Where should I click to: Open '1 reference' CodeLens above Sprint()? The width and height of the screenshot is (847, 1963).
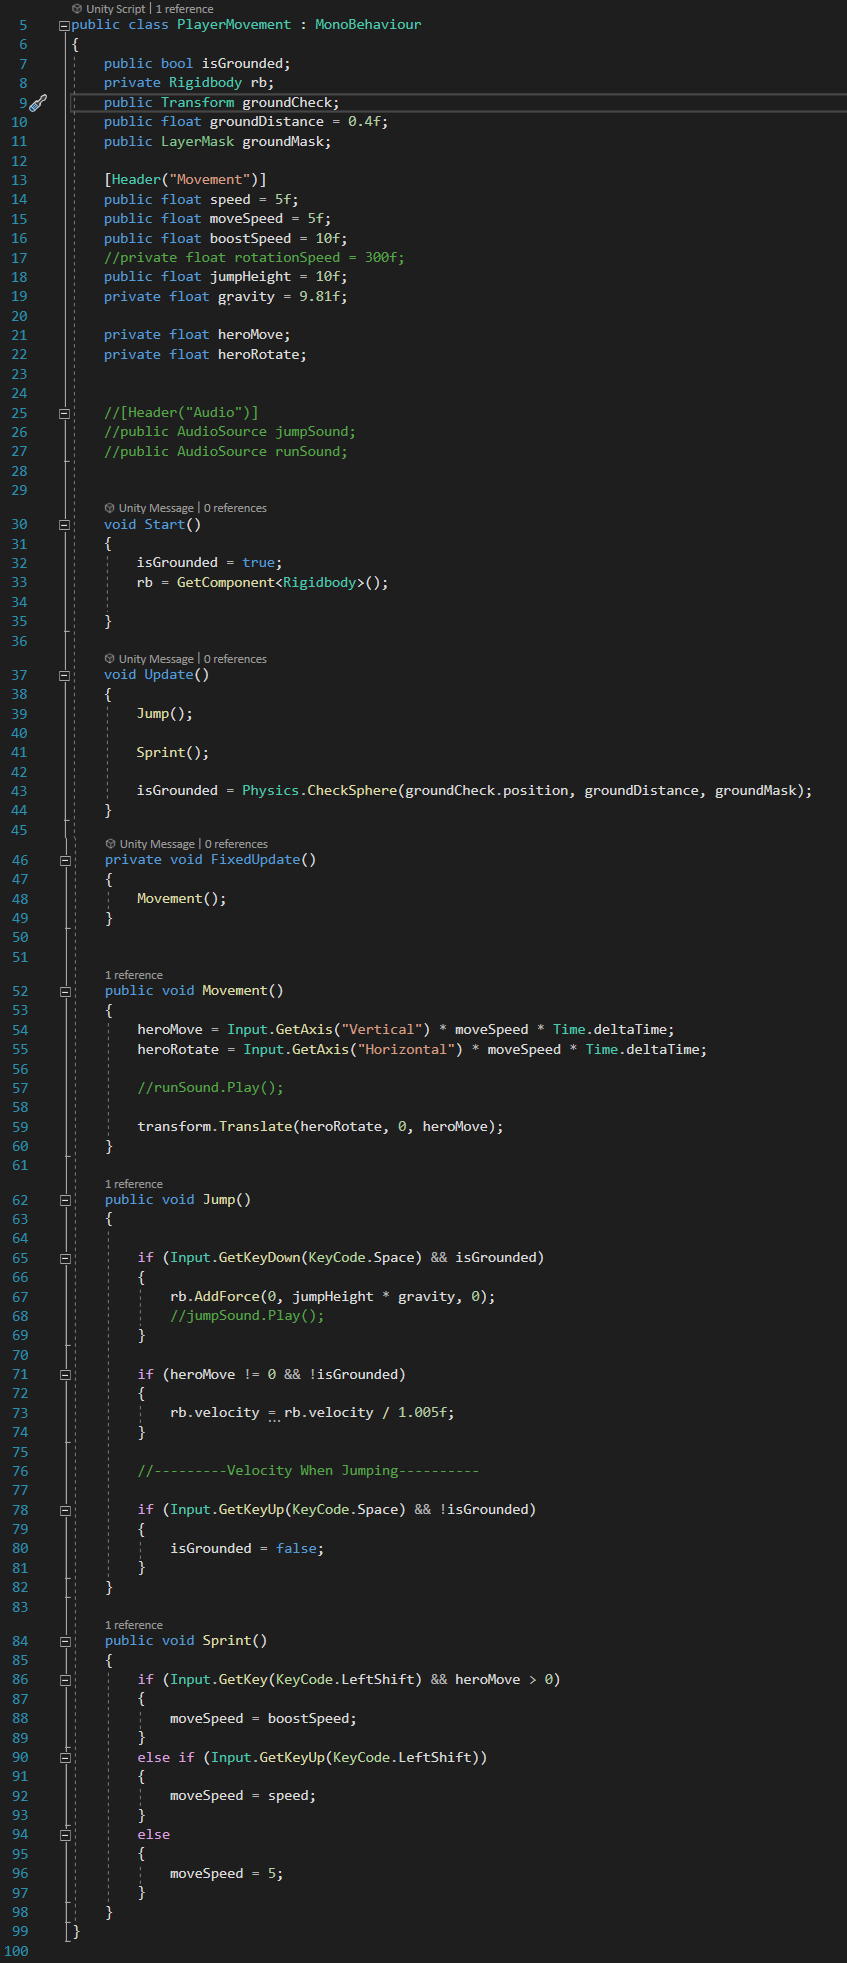pyautogui.click(x=134, y=1625)
